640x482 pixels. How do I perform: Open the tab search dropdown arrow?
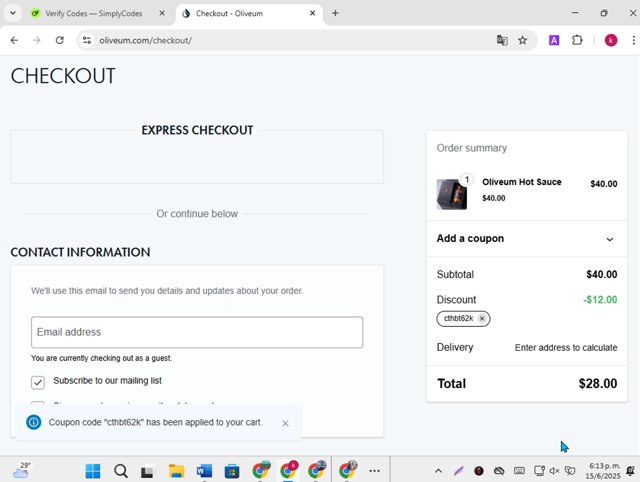click(13, 13)
